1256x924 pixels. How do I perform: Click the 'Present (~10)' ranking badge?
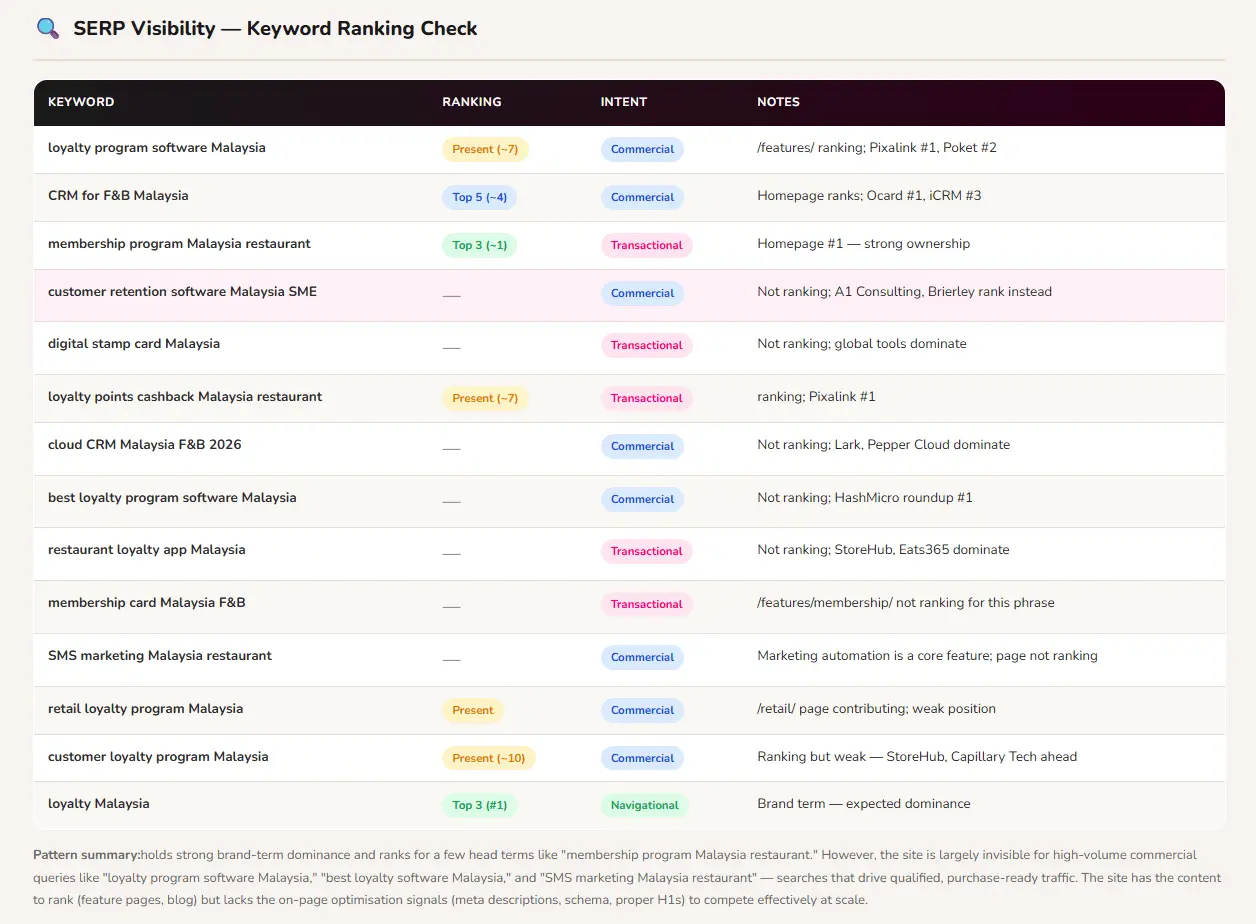[x=489, y=759]
